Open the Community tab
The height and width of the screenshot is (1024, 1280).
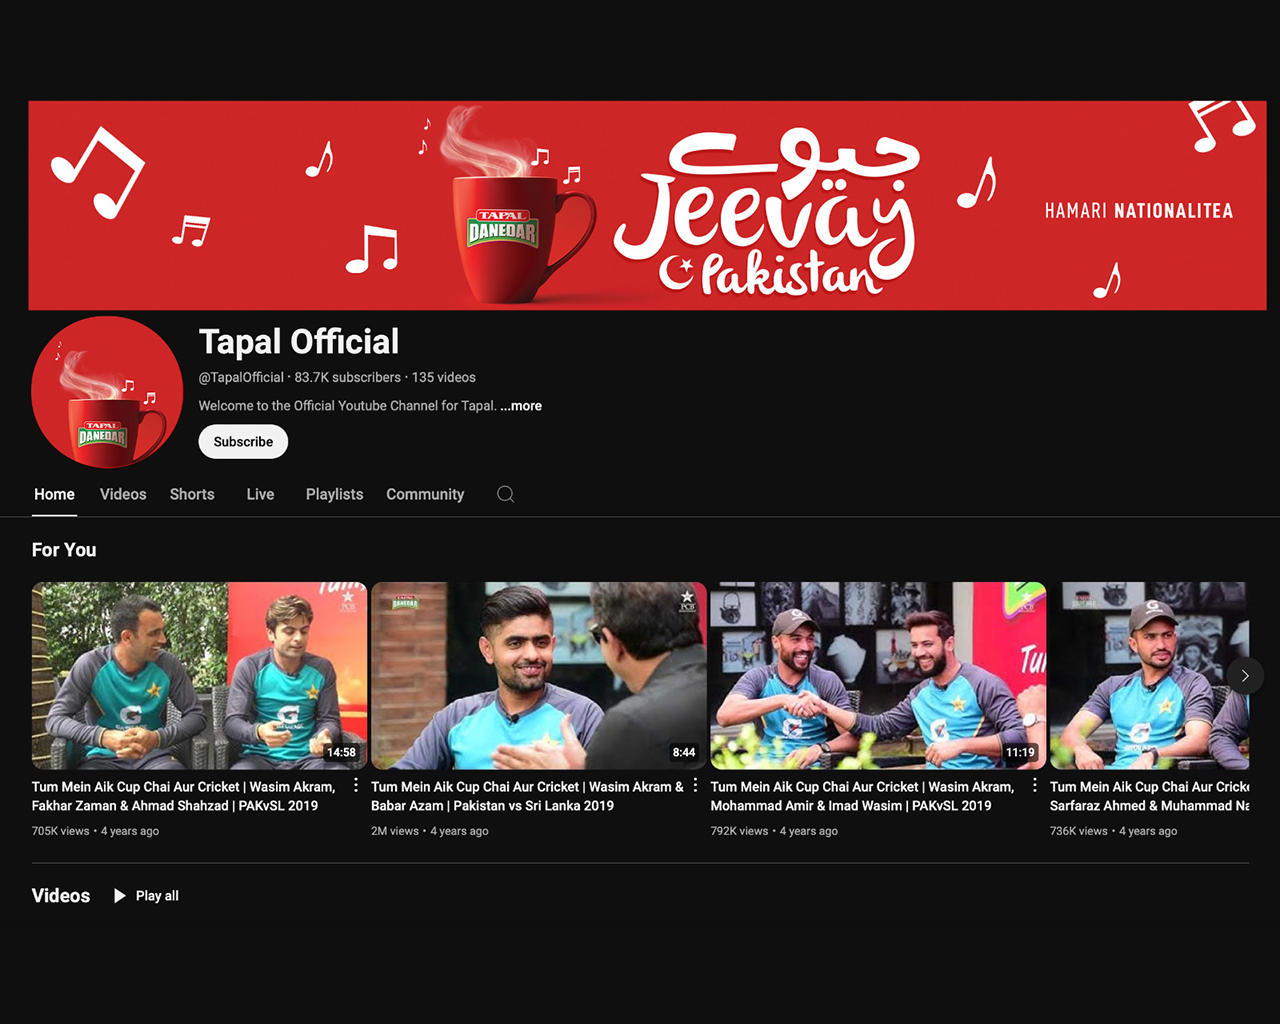click(x=425, y=494)
